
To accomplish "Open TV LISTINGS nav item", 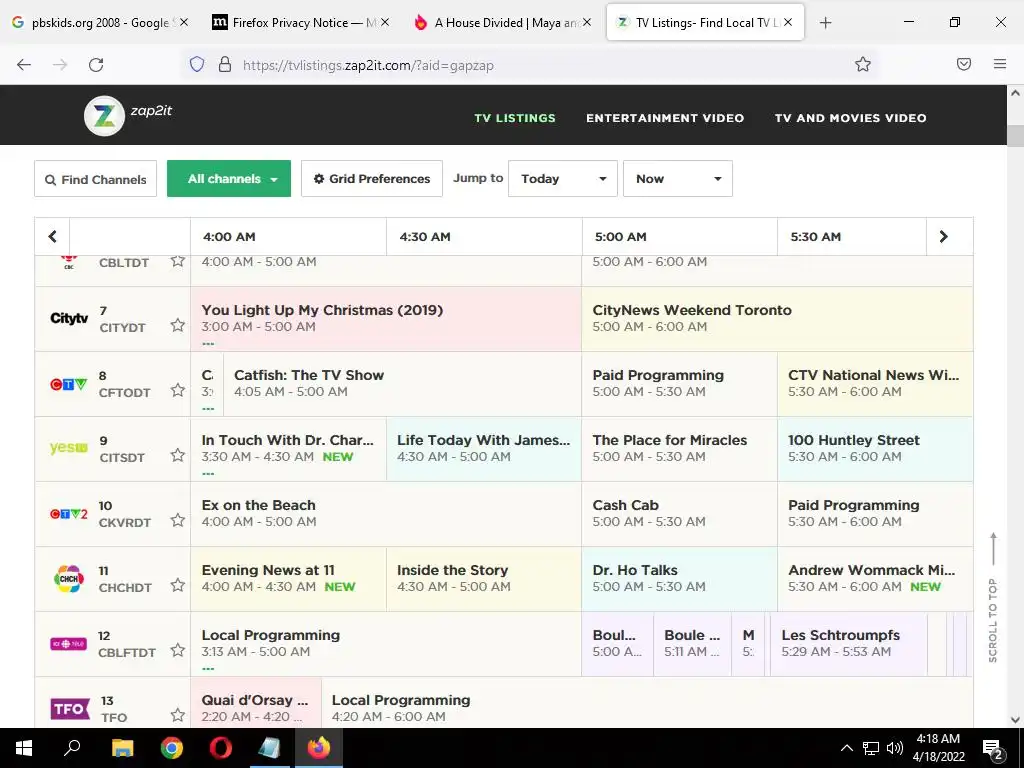I will tap(515, 118).
